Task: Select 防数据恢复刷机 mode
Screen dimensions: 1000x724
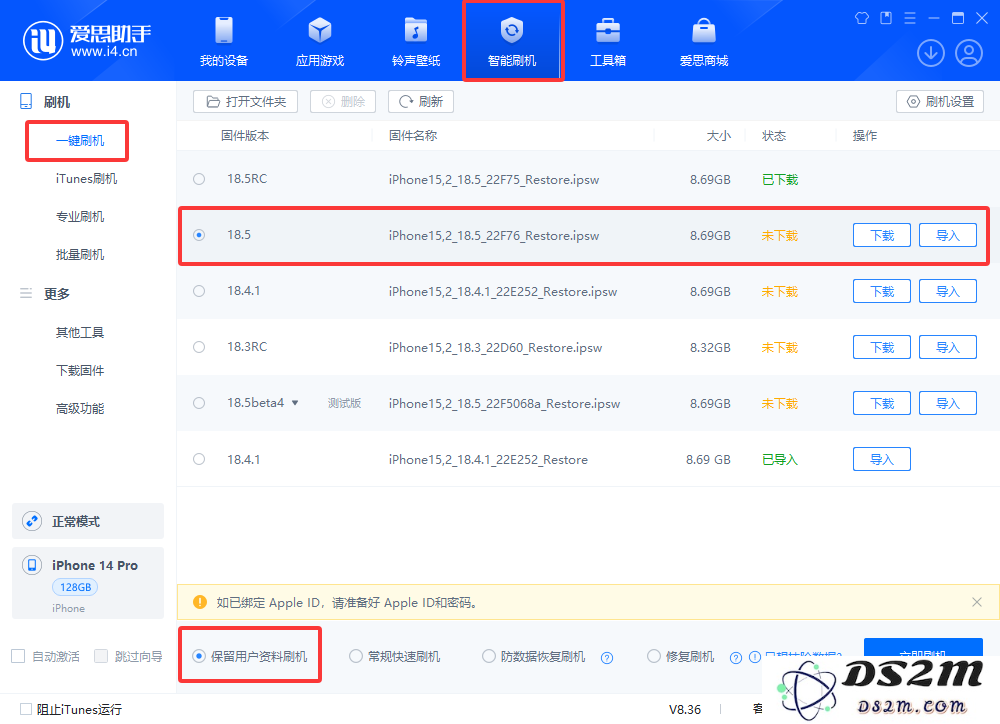Action: [534, 656]
